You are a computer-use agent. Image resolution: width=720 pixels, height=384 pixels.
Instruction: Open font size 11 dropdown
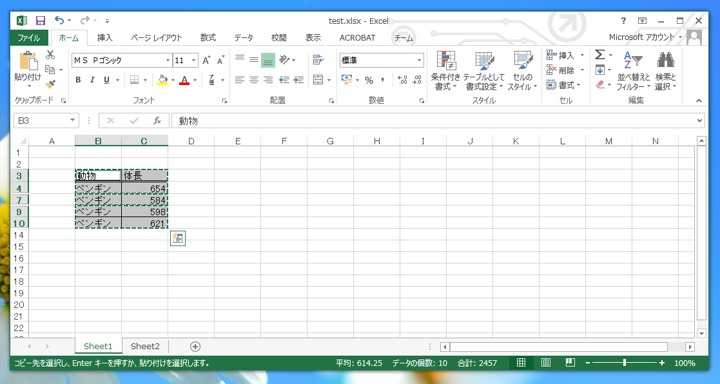point(194,60)
